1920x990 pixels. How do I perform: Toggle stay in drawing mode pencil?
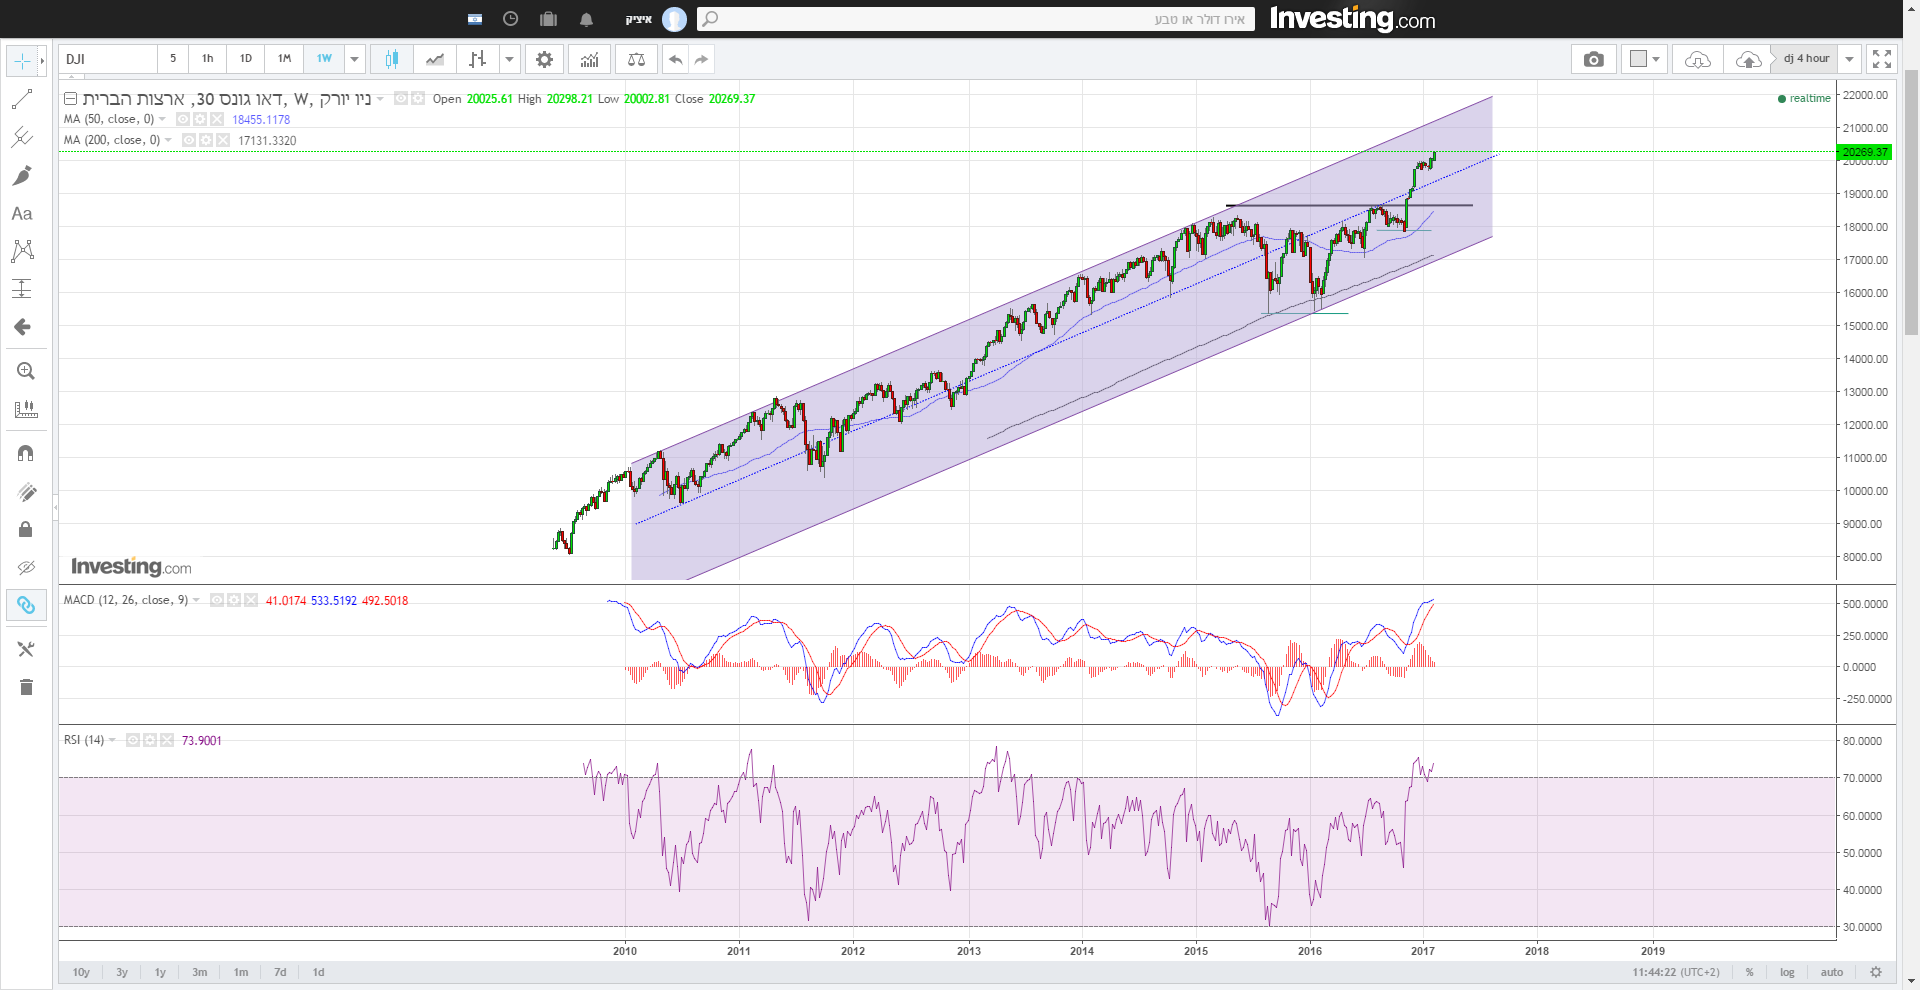26,491
